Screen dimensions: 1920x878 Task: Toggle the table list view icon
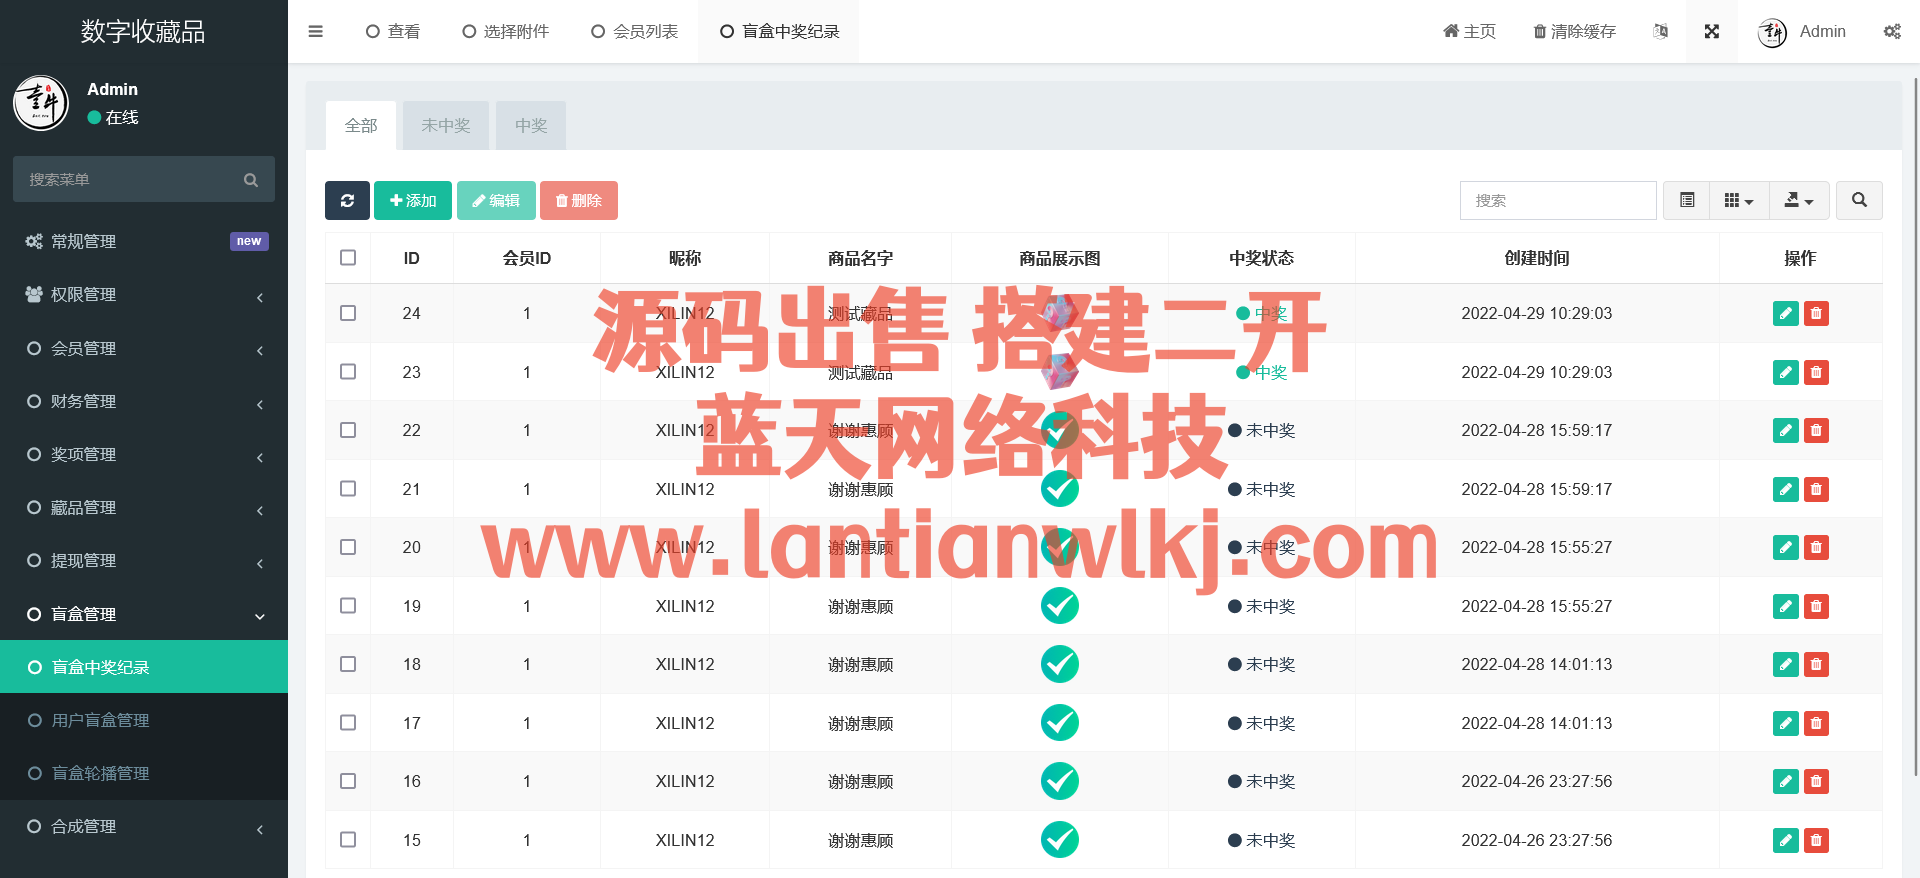tap(1687, 200)
